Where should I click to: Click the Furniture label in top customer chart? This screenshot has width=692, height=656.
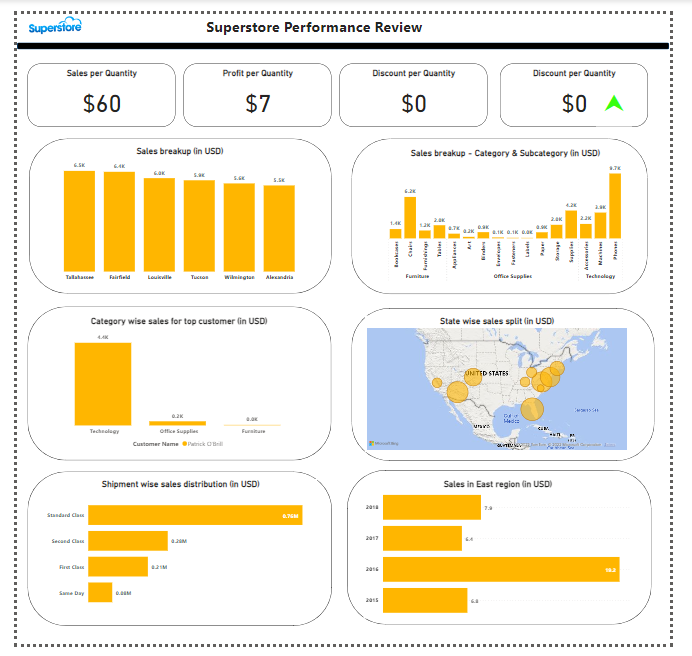253,431
